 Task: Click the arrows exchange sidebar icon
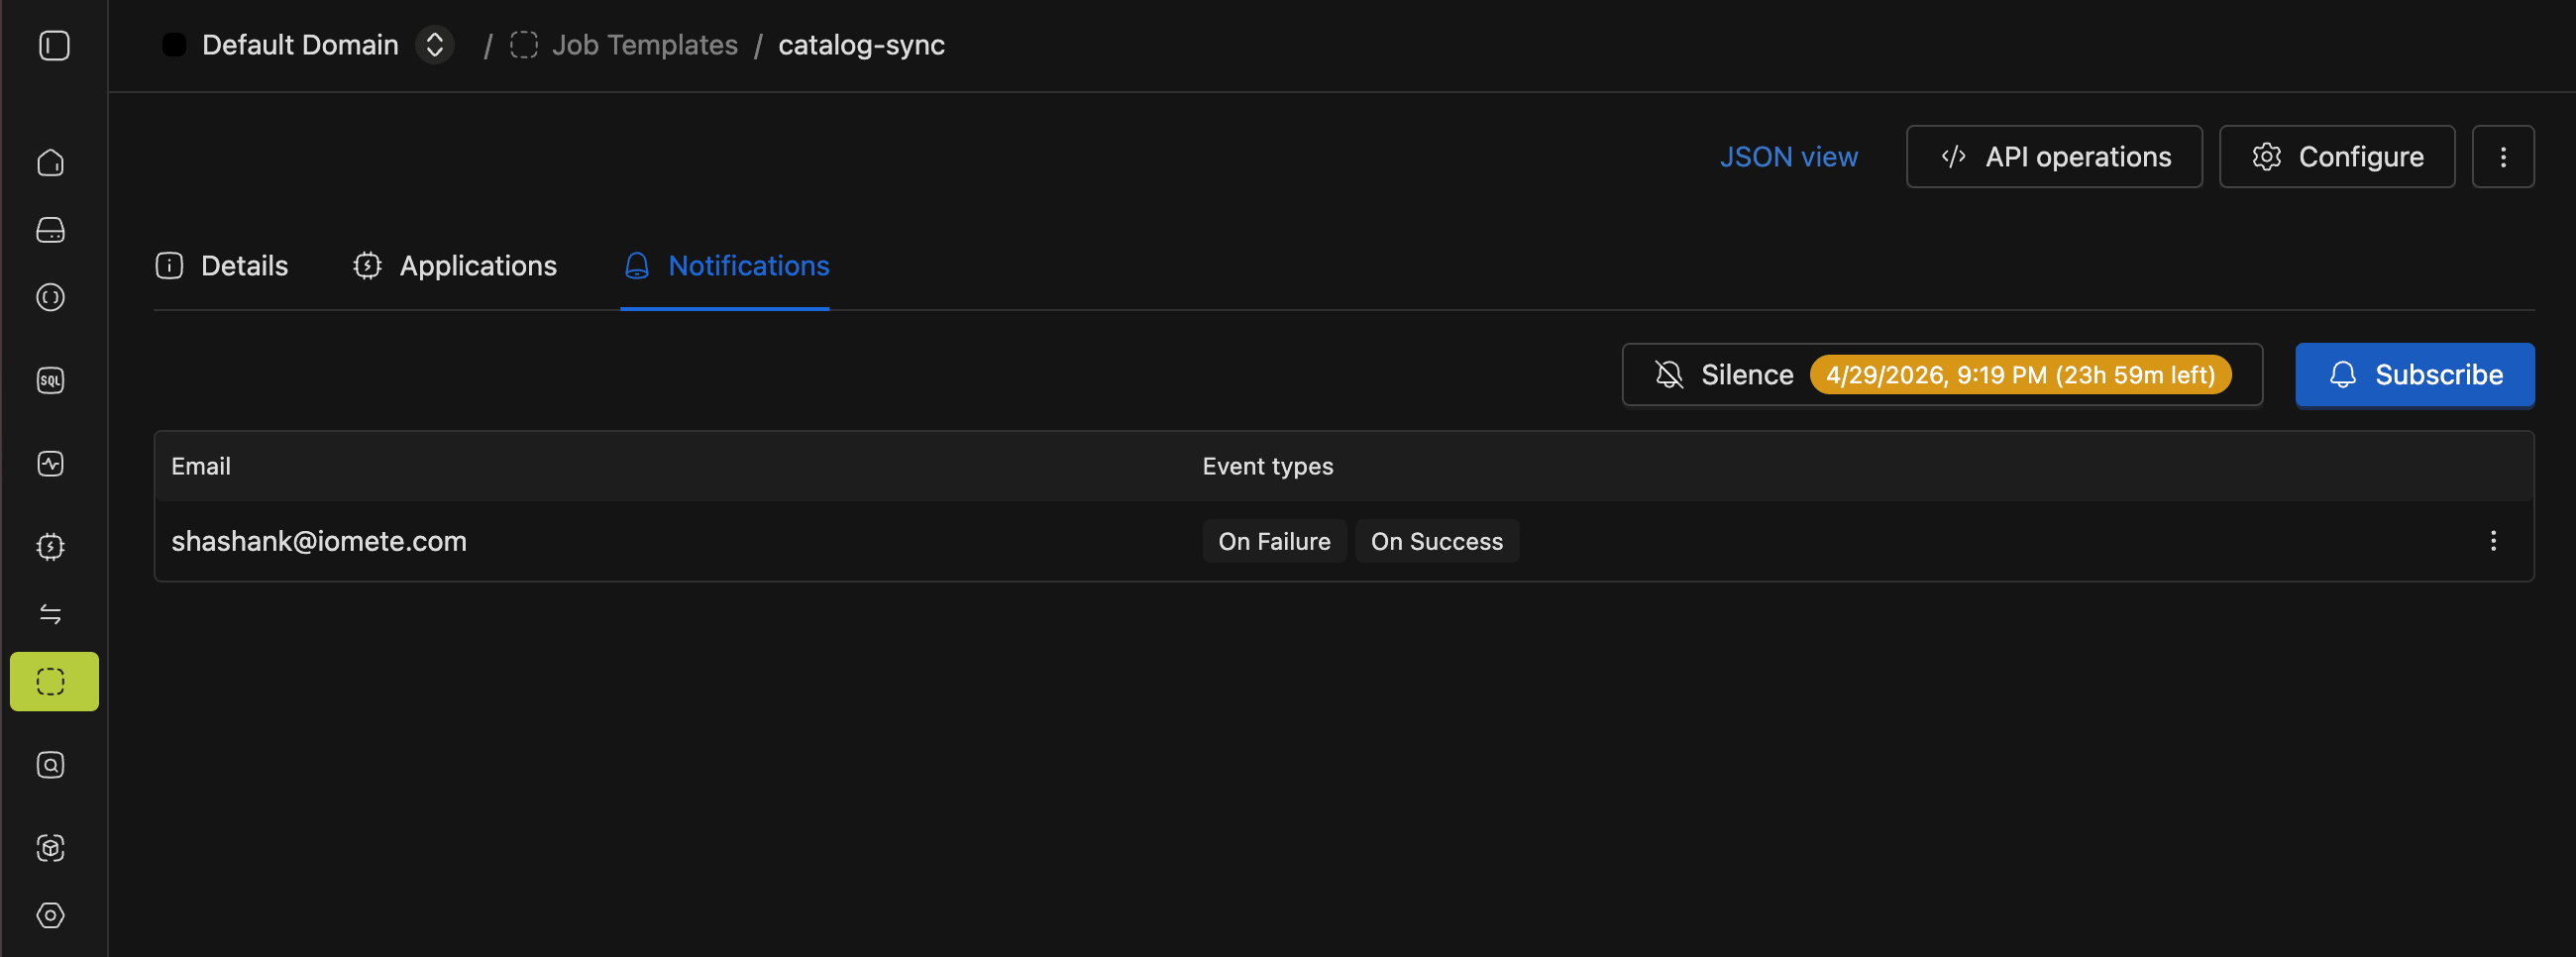tap(51, 614)
